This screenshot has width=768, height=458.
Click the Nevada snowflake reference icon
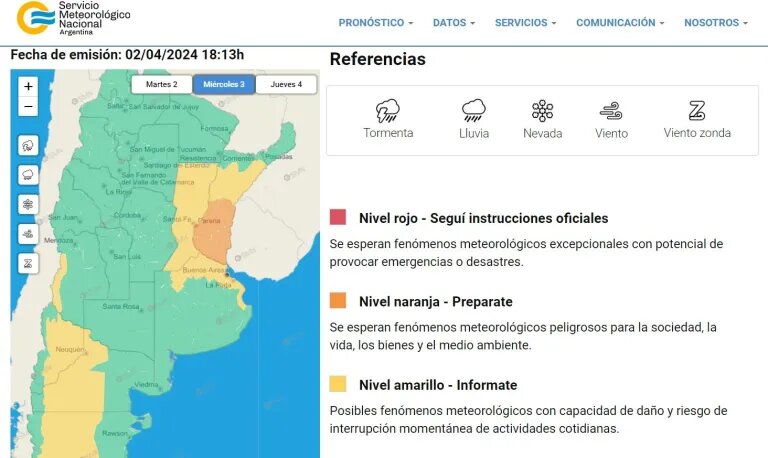coord(542,110)
